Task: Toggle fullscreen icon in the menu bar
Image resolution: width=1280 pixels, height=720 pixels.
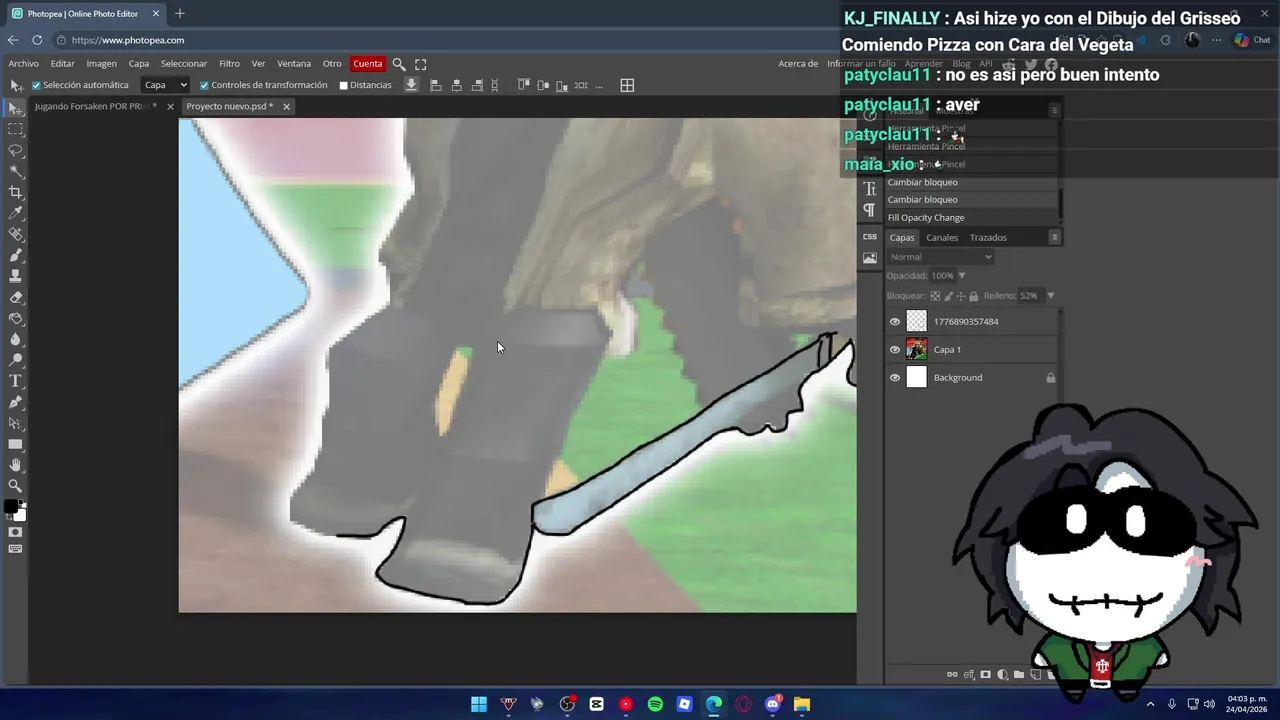Action: point(421,64)
